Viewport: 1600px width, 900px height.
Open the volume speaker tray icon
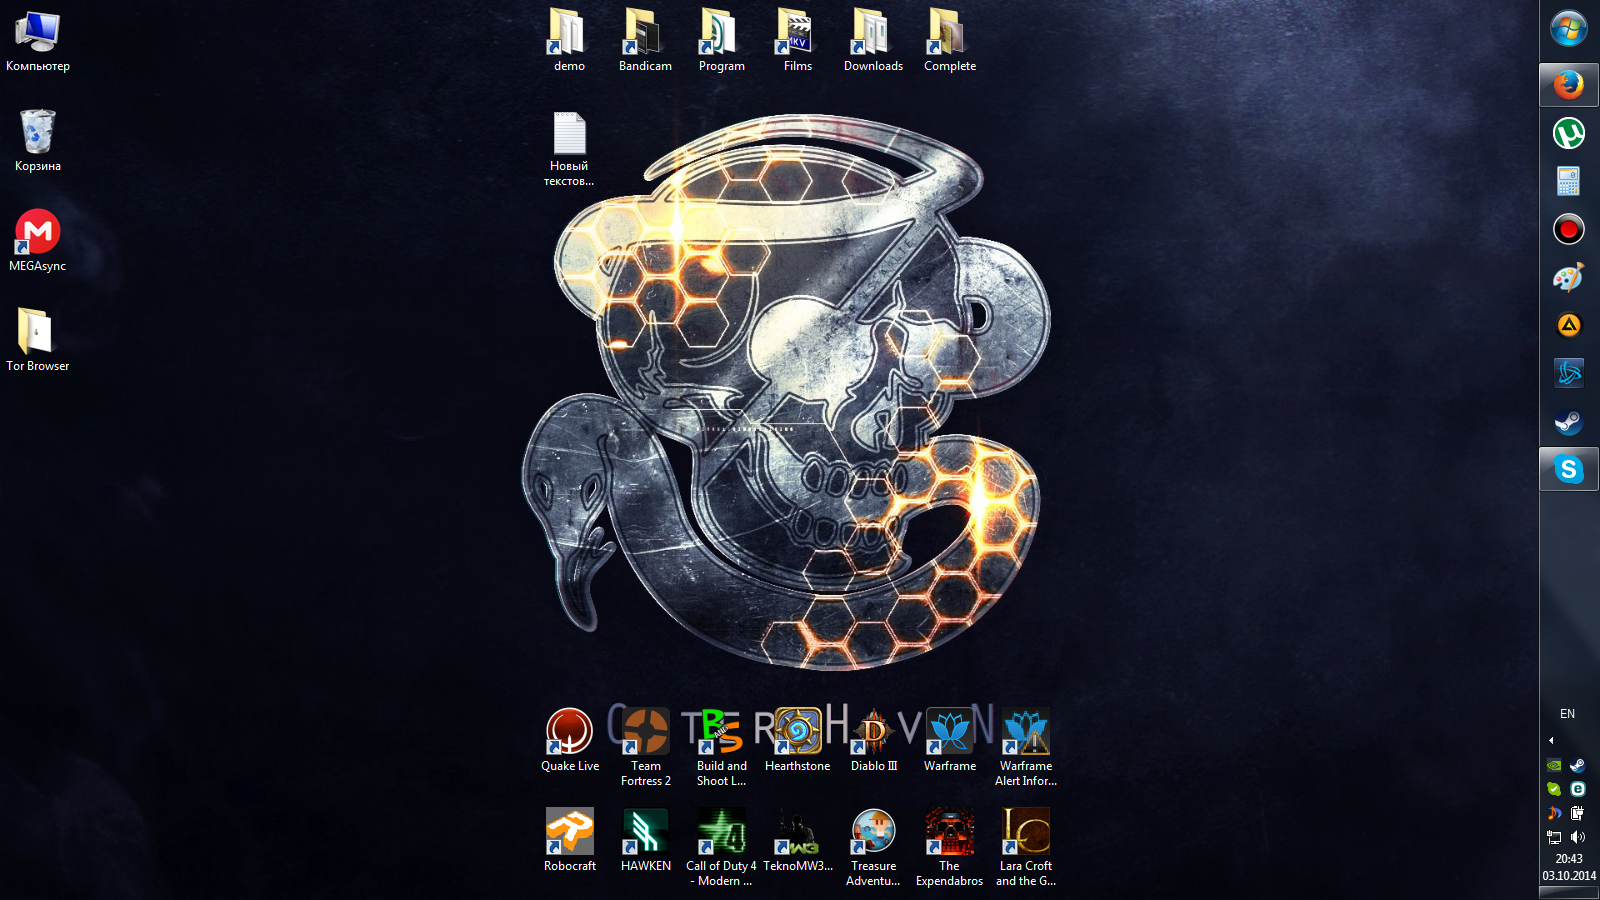click(x=1578, y=837)
